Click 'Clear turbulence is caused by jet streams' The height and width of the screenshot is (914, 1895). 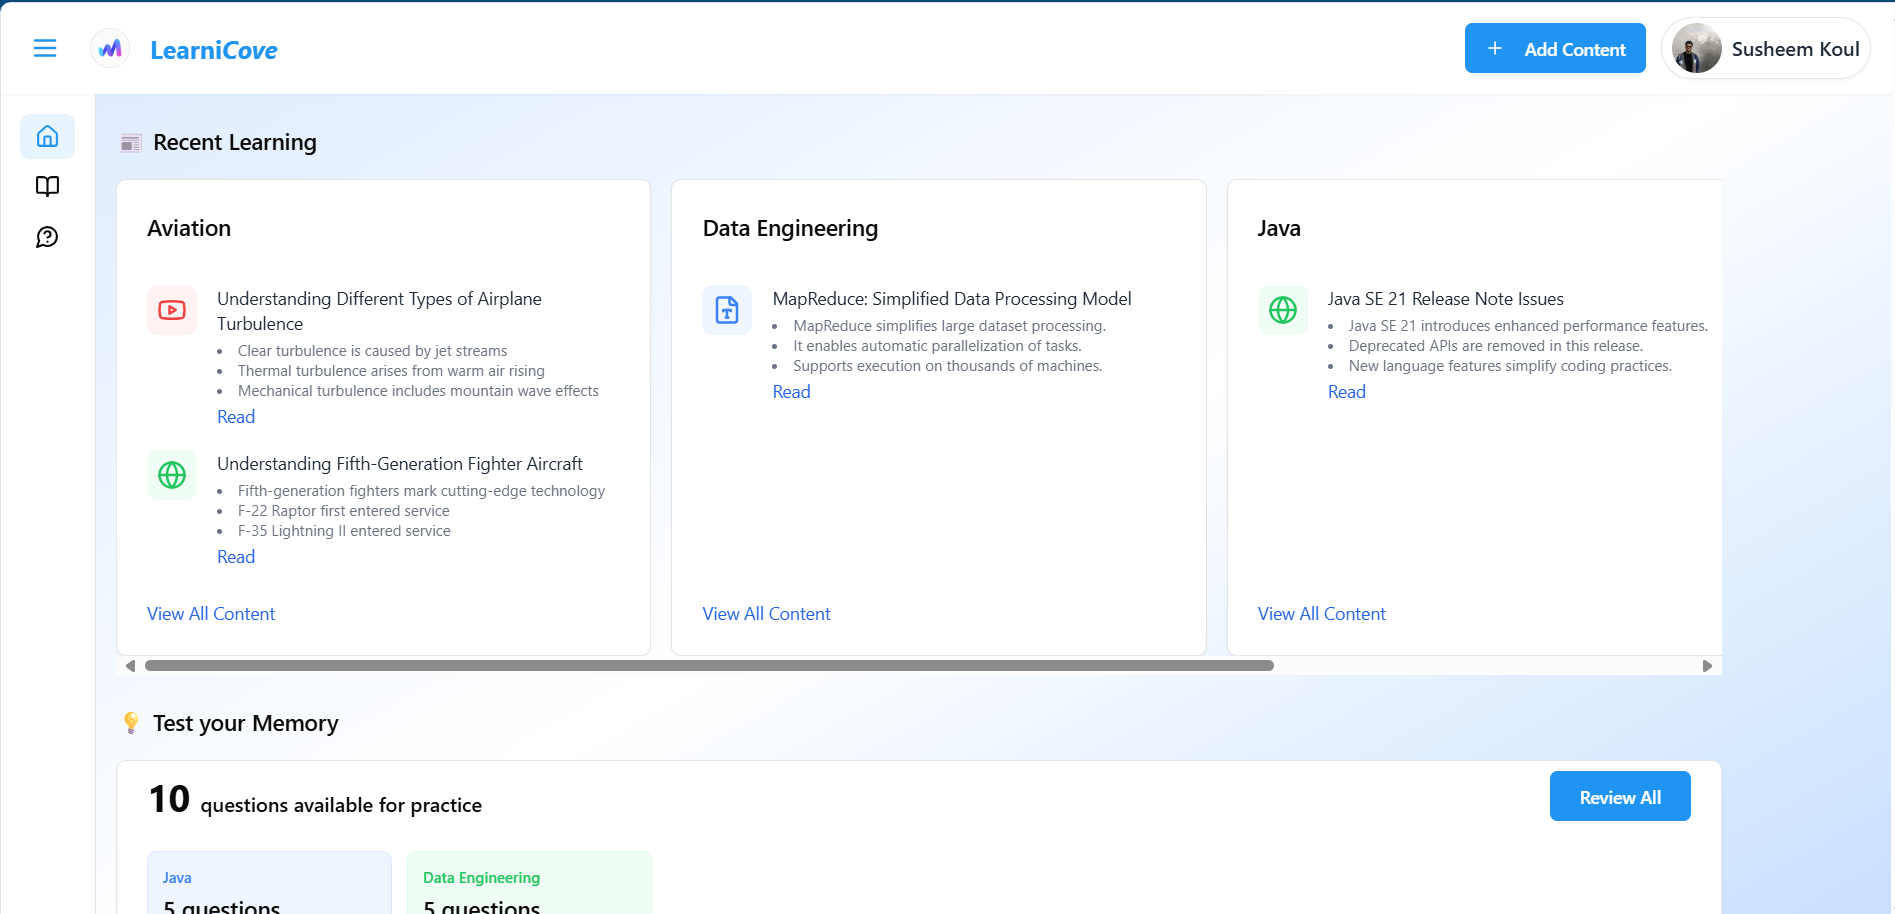pyautogui.click(x=372, y=351)
